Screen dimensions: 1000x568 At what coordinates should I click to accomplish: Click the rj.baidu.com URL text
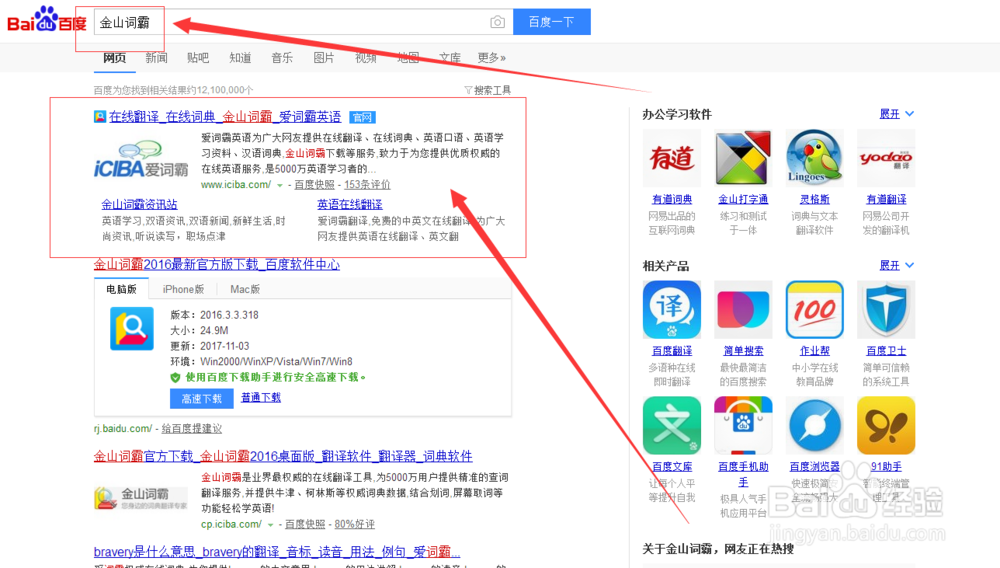[123, 428]
